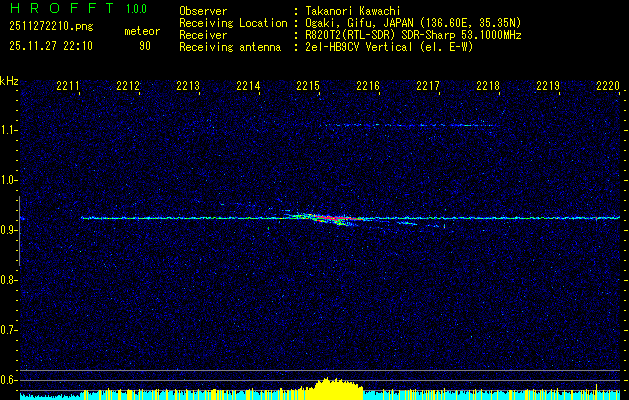Screen dimensions: 629x400
Task: Click the 1.0 kHz frequency label
Action: 9,180
